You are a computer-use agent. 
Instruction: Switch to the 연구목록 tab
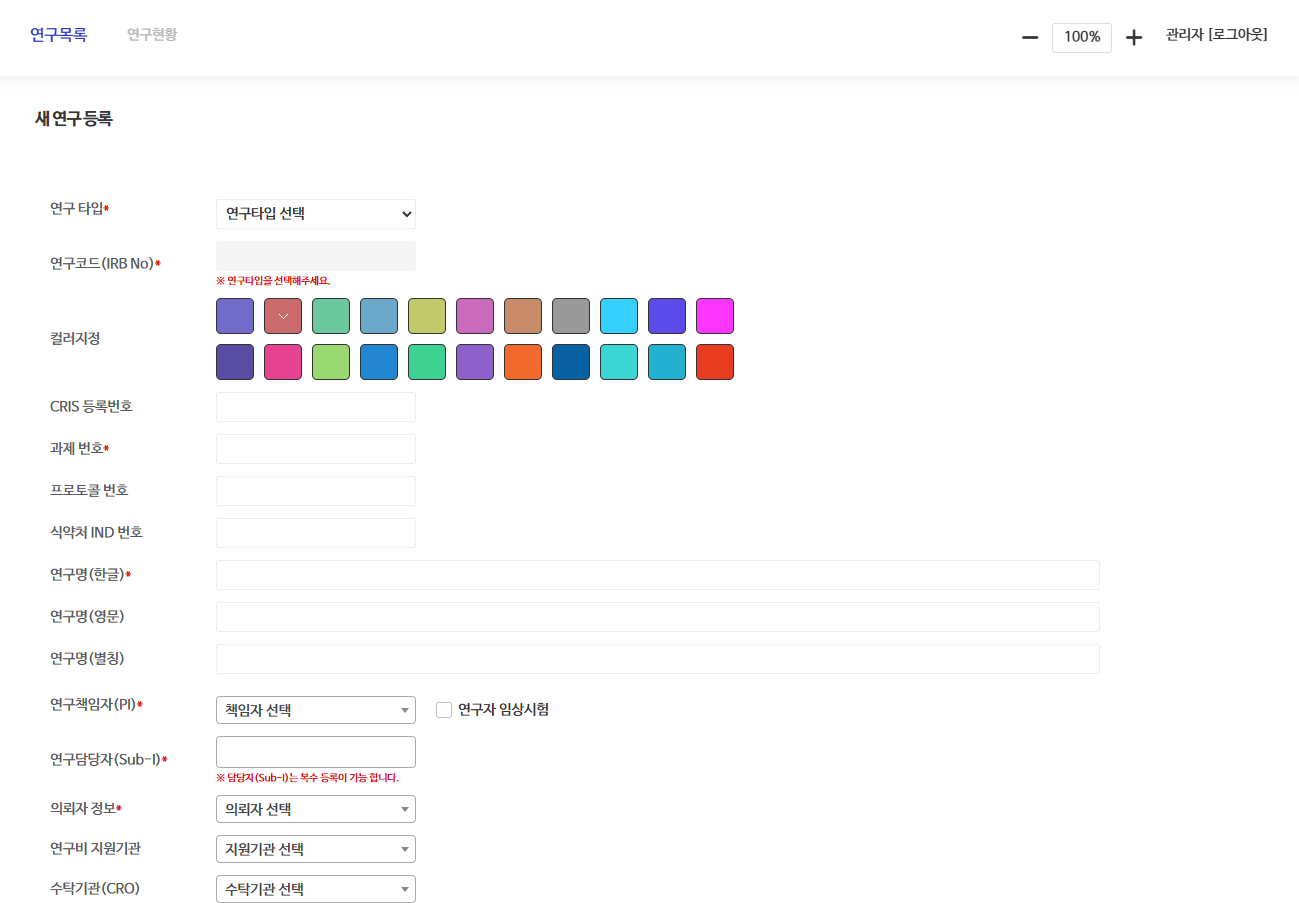[x=58, y=35]
